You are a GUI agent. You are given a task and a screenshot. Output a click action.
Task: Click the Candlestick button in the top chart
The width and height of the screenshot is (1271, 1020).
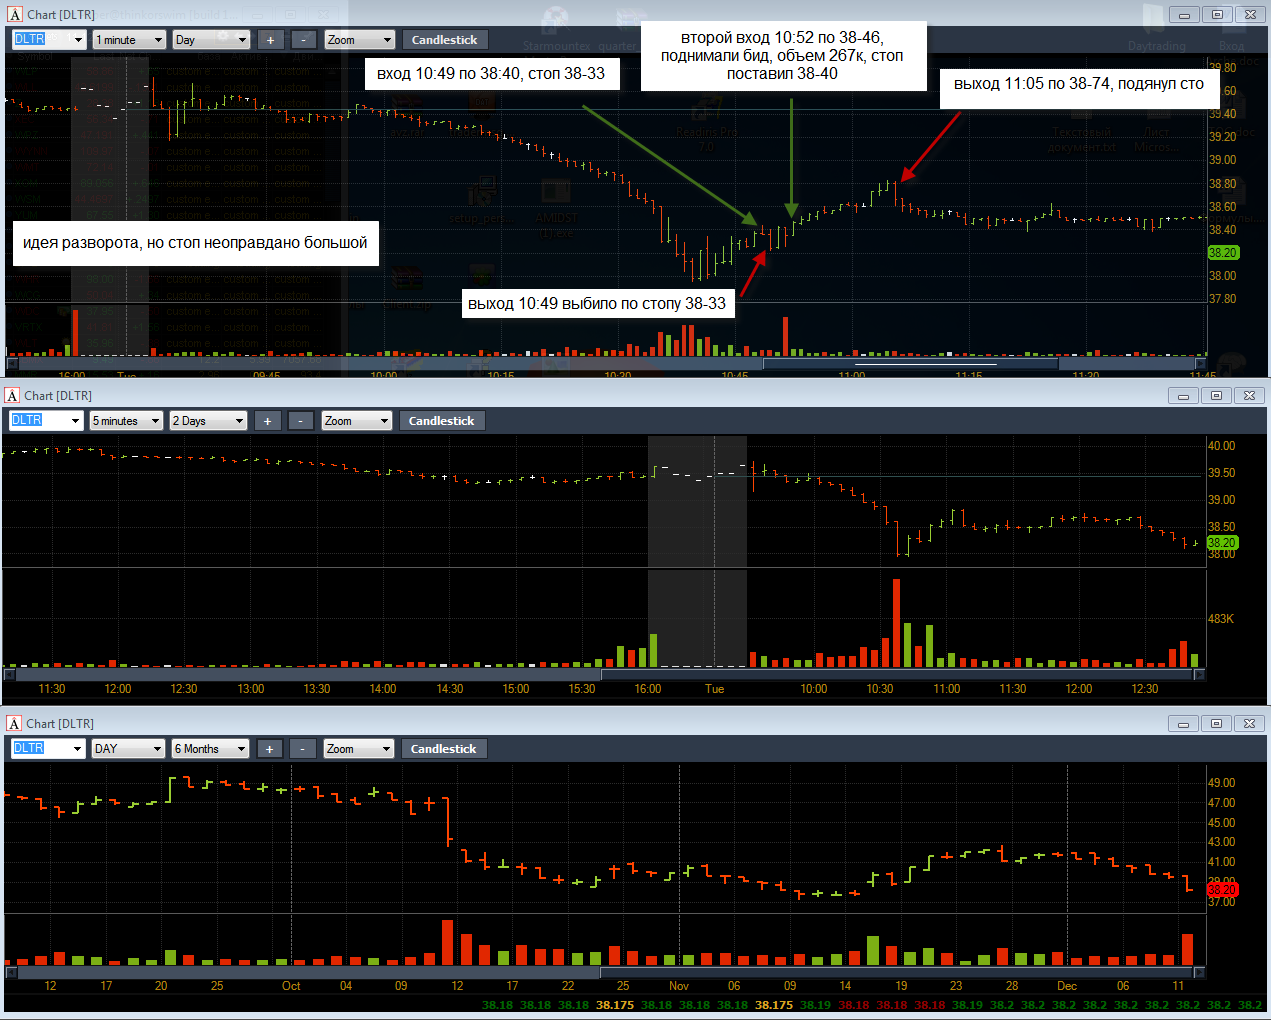[x=445, y=40]
